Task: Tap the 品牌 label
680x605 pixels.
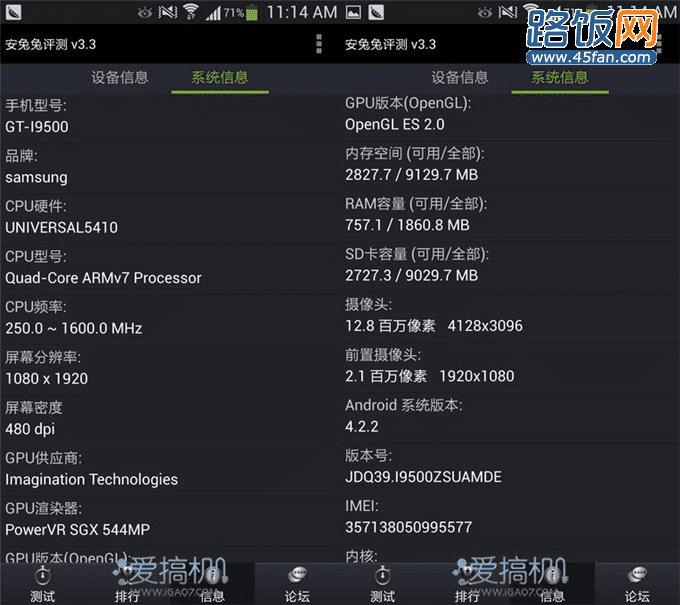Action: tap(21, 156)
